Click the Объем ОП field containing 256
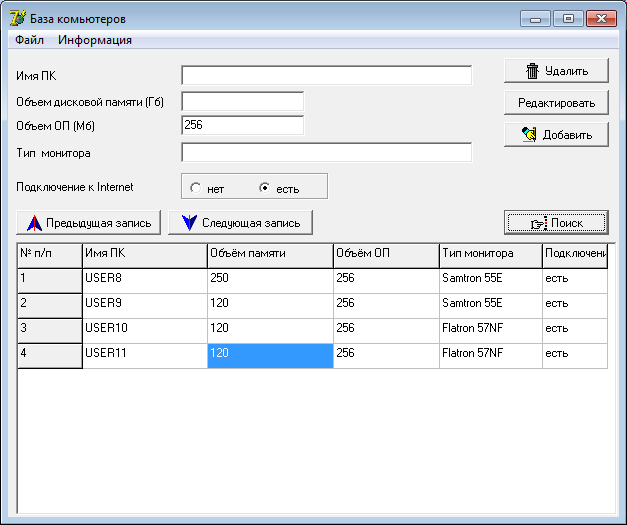Image resolution: width=627 pixels, height=525 pixels. pyautogui.click(x=242, y=125)
